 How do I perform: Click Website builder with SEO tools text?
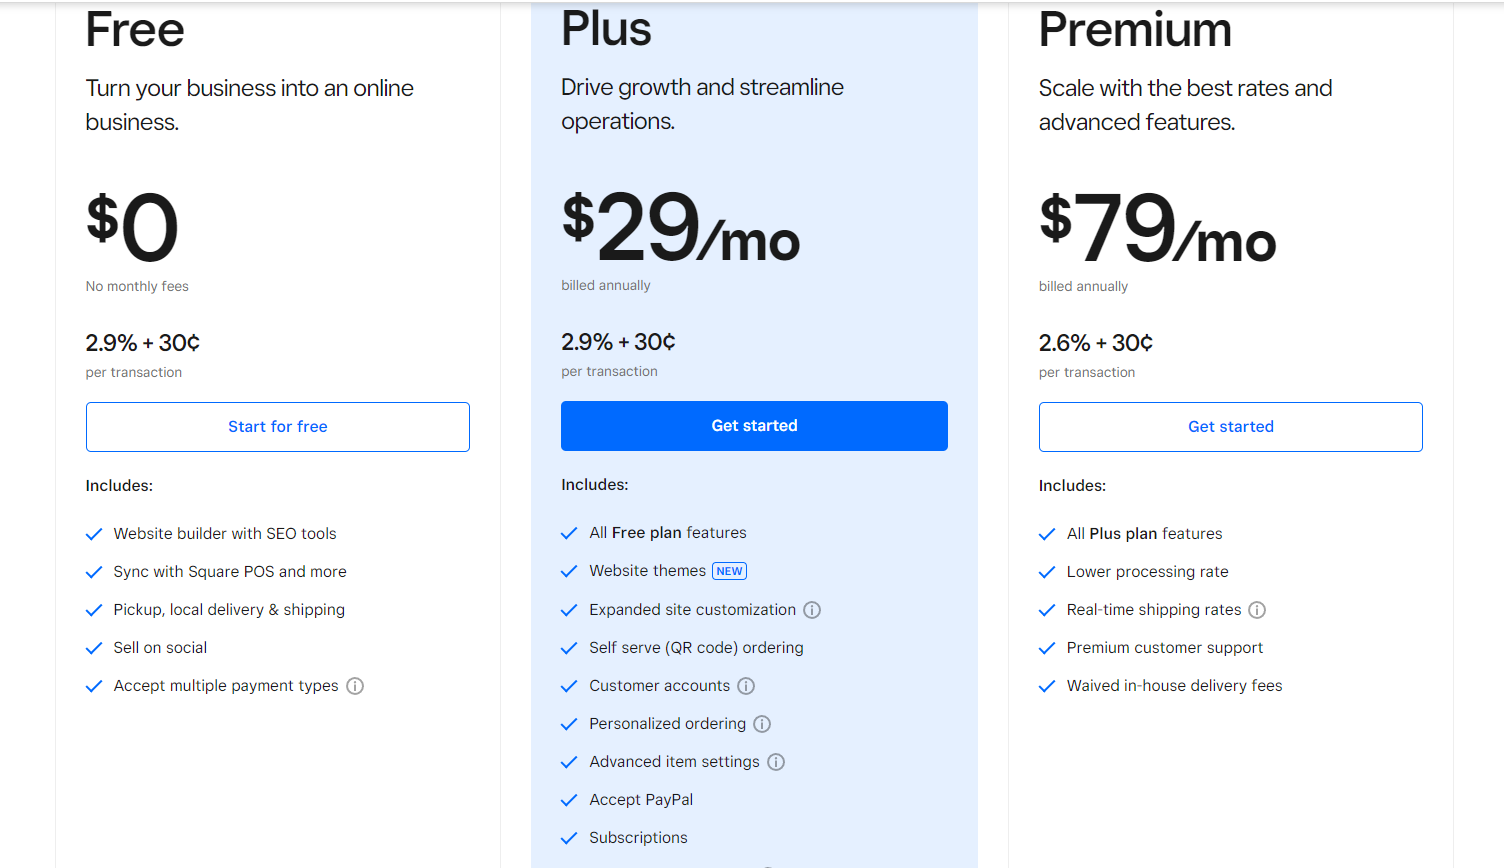pos(225,534)
